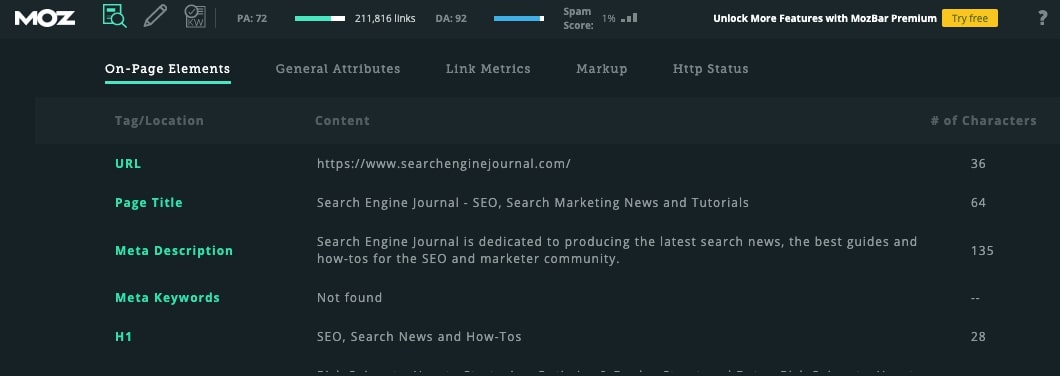Click the 211,816 links count
1060x376 pixels.
pyautogui.click(x=385, y=18)
